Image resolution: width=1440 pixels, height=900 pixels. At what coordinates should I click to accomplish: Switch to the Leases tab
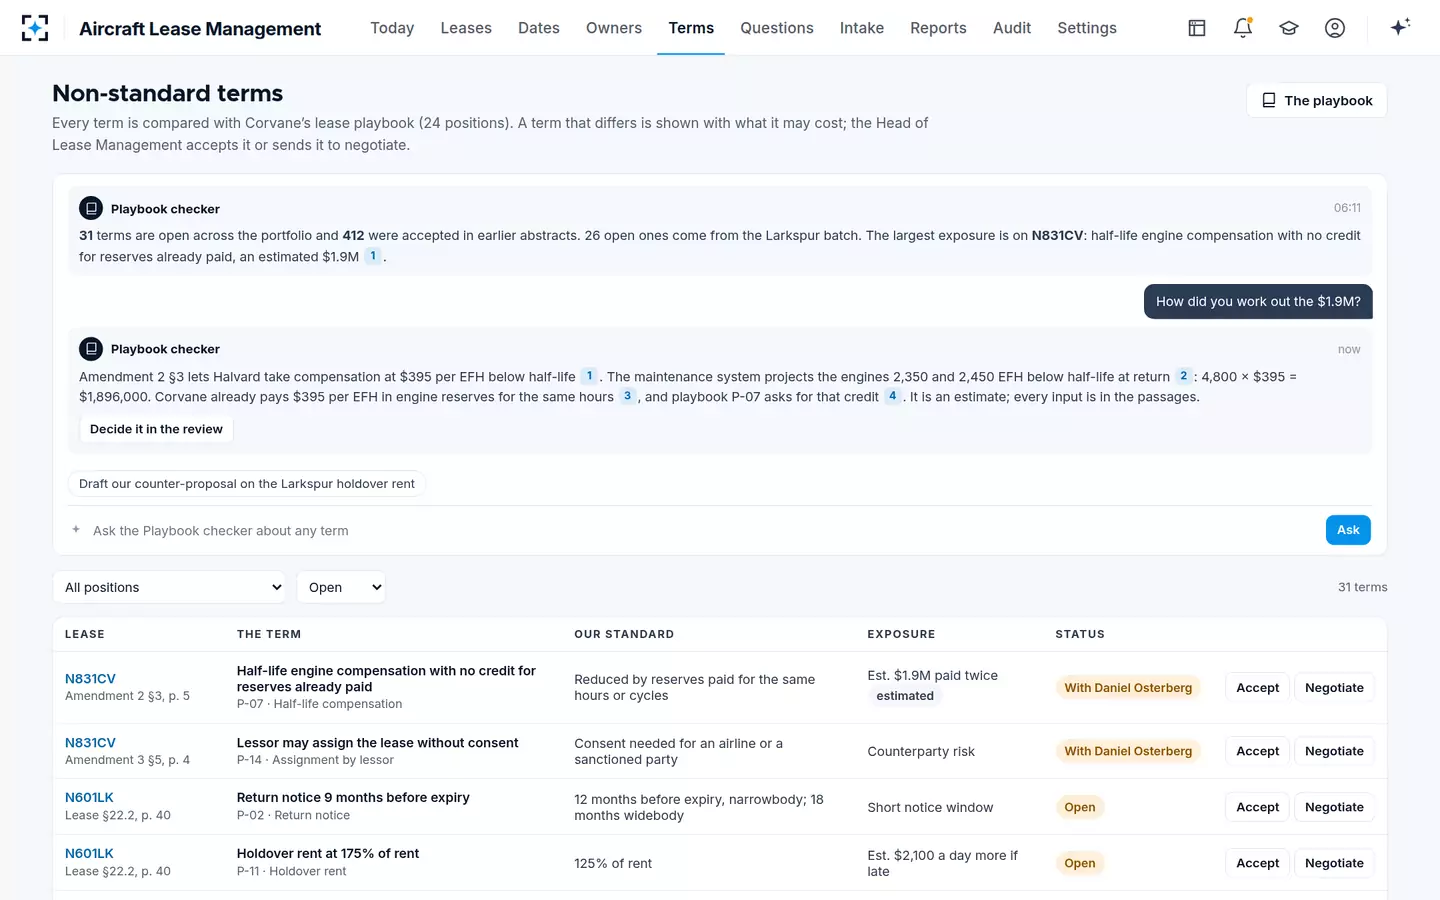click(x=466, y=28)
